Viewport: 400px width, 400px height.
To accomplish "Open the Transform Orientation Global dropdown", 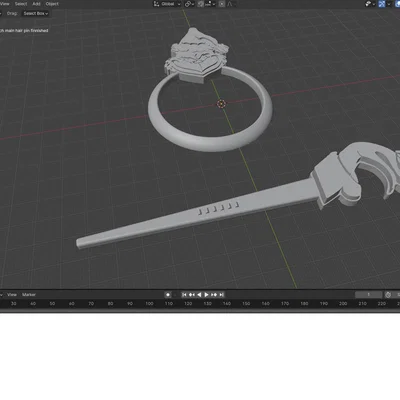I will pyautogui.click(x=167, y=4).
